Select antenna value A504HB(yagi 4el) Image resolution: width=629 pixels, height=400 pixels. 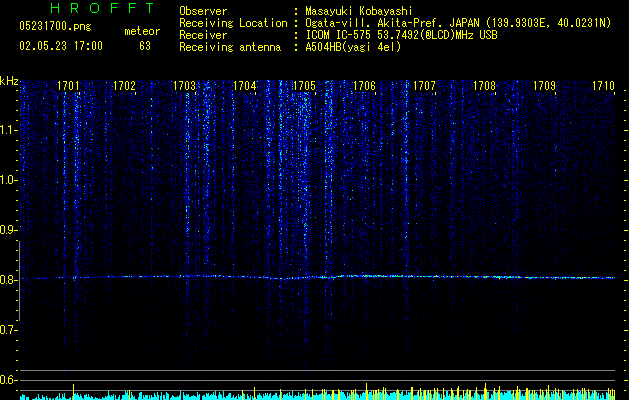353,47
